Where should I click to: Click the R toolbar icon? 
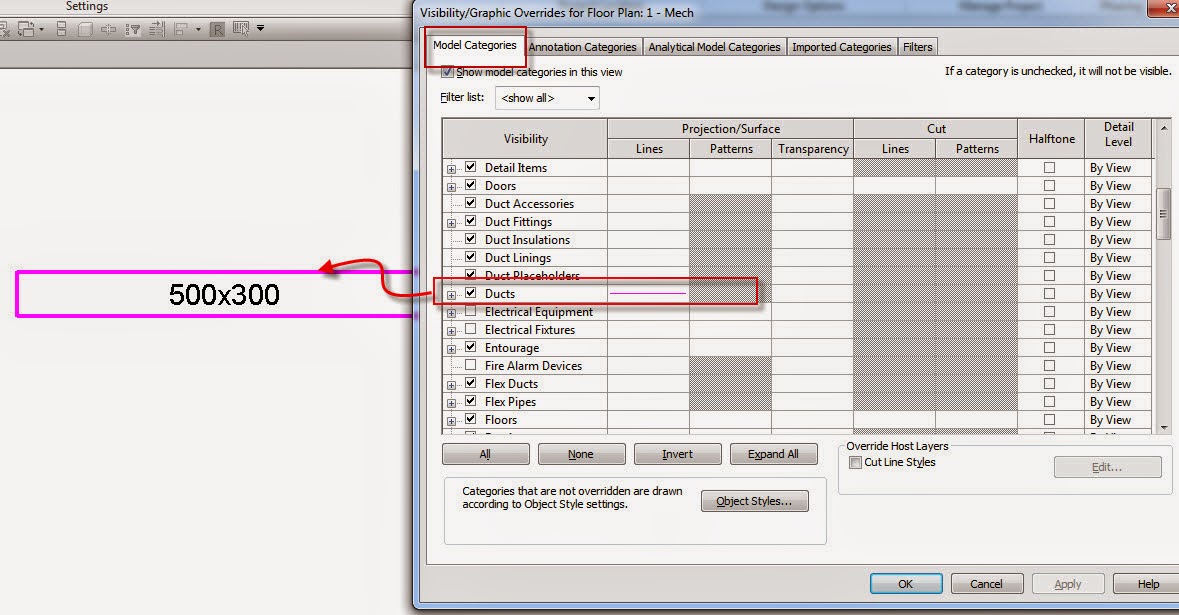pos(215,28)
